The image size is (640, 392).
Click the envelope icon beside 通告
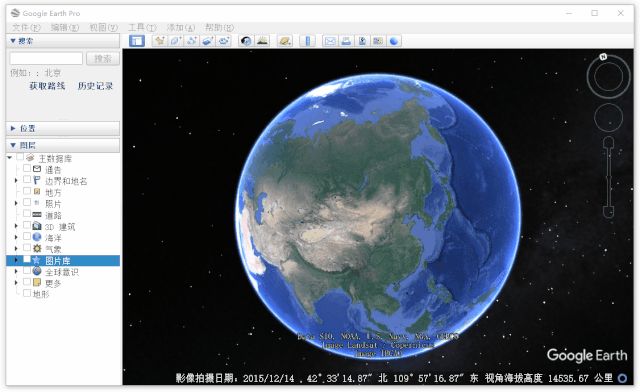[x=37, y=169]
